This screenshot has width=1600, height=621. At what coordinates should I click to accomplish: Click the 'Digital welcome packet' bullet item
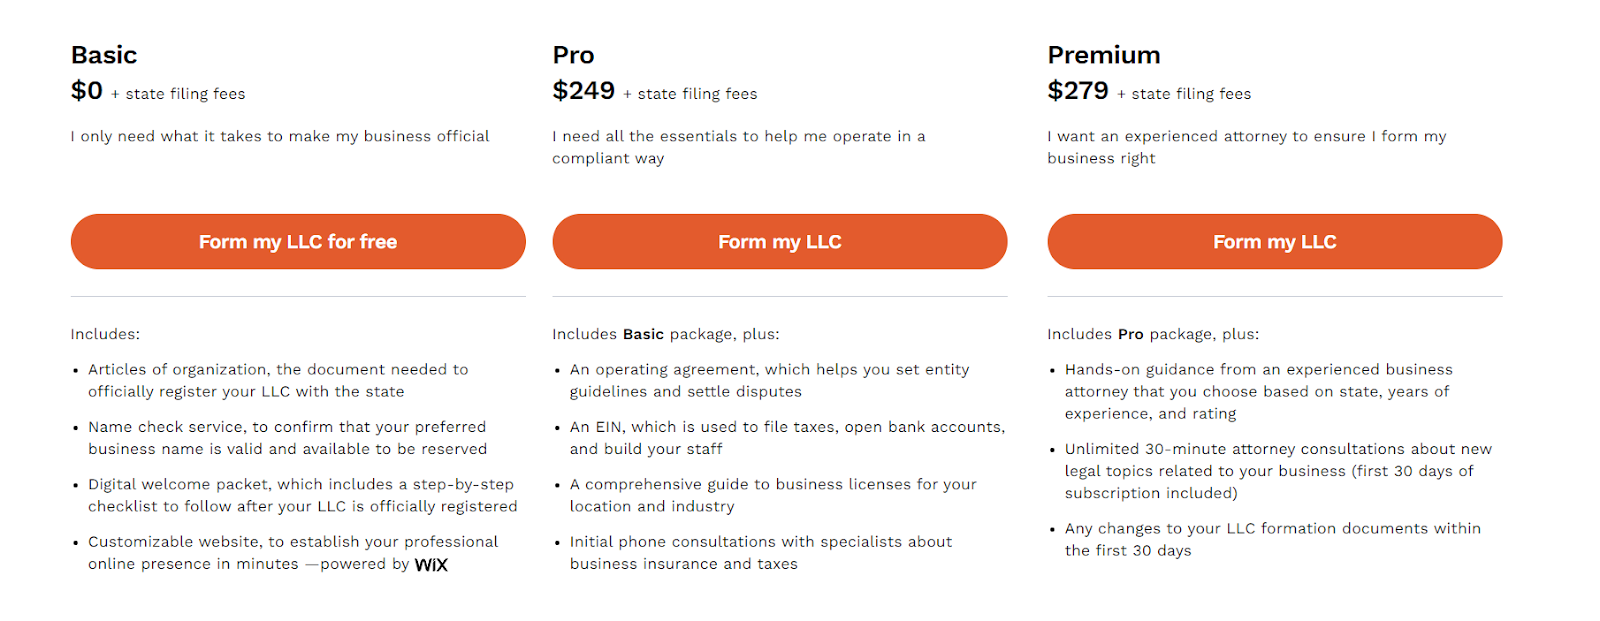coord(303,495)
